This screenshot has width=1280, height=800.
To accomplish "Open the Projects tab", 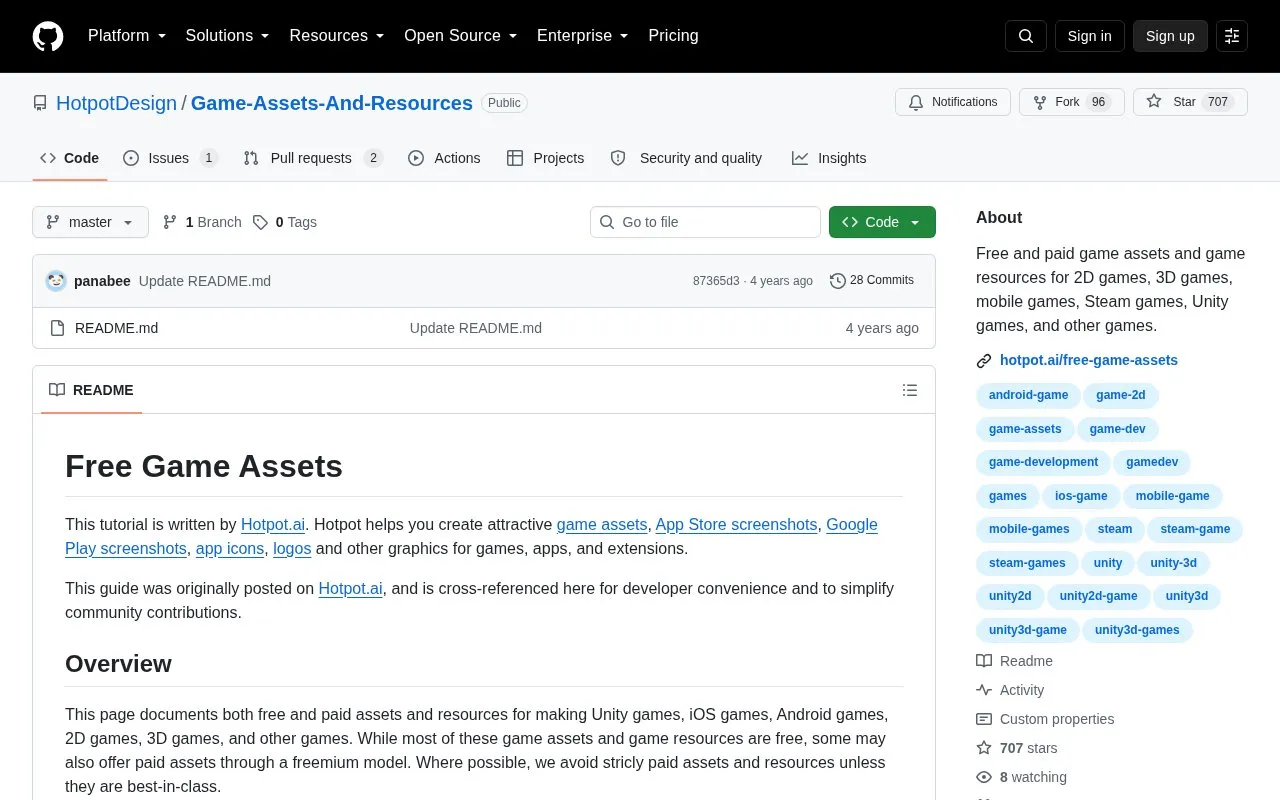I will click(545, 158).
